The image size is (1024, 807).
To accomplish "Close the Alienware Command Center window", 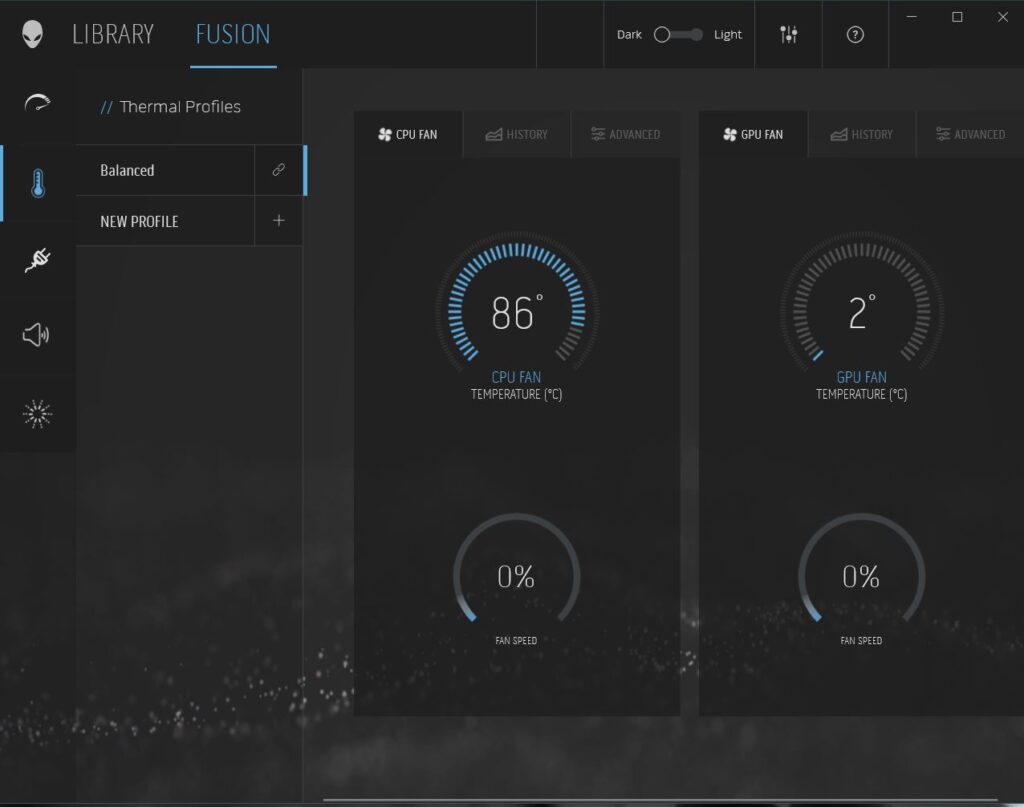I will (x=1002, y=17).
